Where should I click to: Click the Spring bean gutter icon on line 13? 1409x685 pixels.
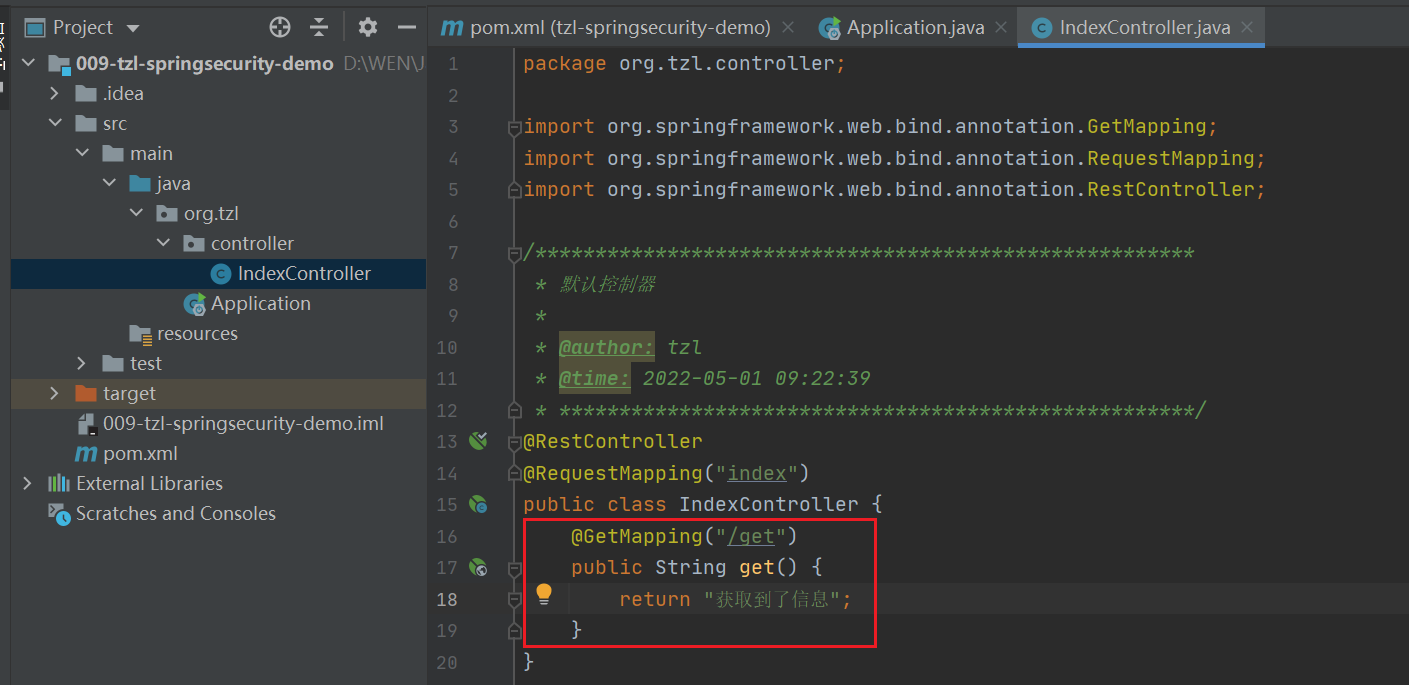click(x=478, y=441)
